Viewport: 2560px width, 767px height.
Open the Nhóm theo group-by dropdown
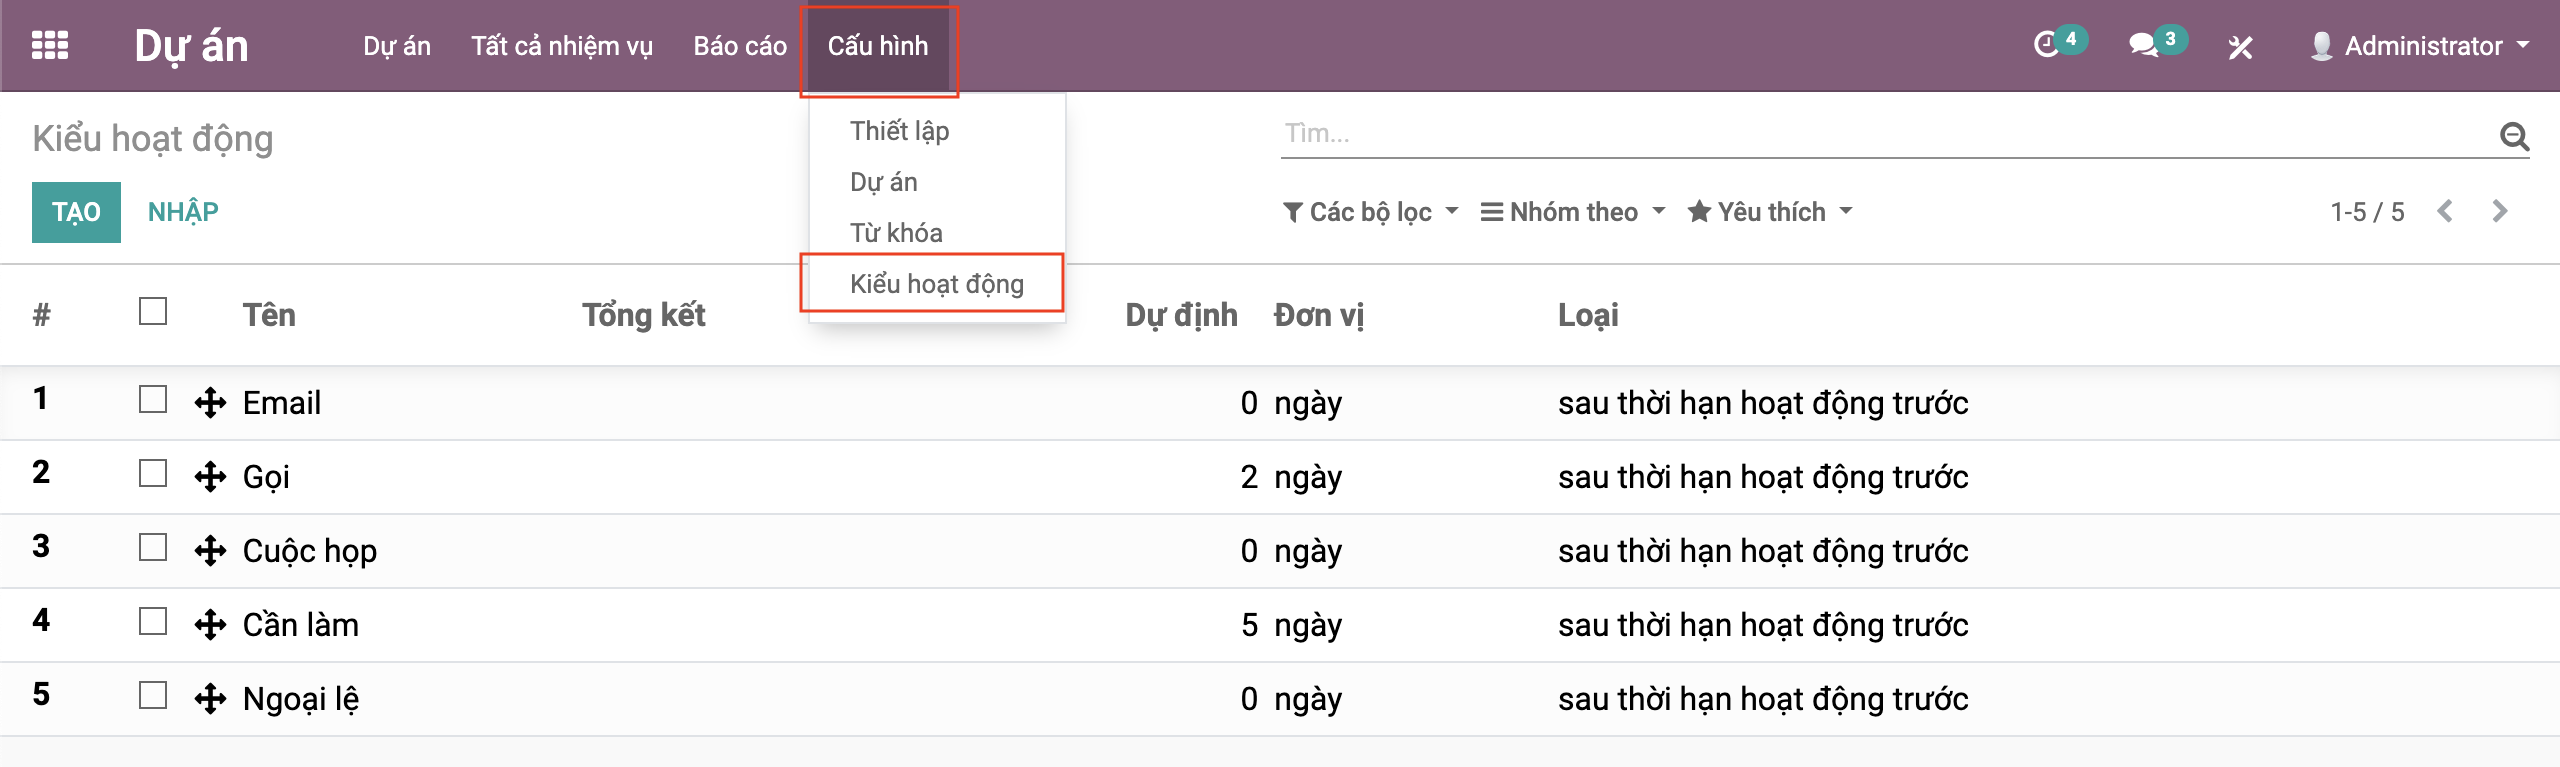click(1573, 212)
